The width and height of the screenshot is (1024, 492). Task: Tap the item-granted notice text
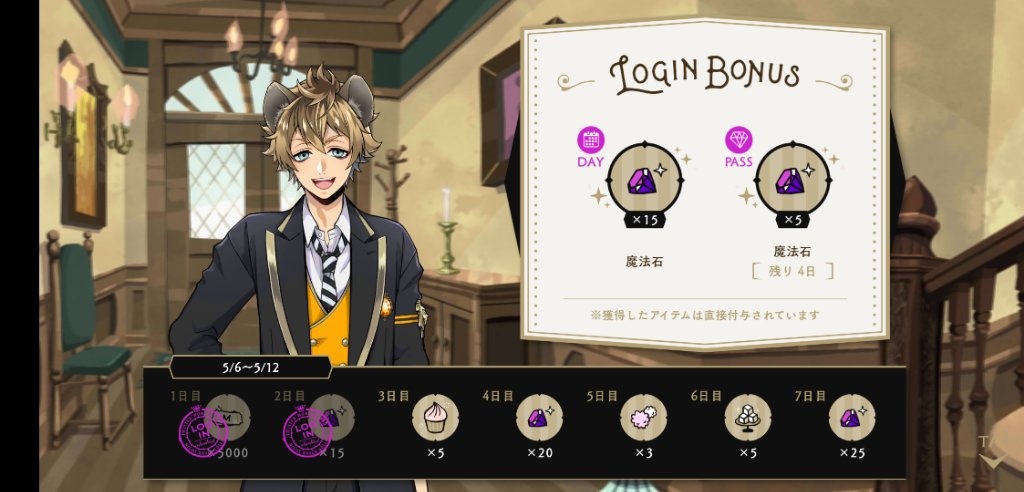(705, 315)
